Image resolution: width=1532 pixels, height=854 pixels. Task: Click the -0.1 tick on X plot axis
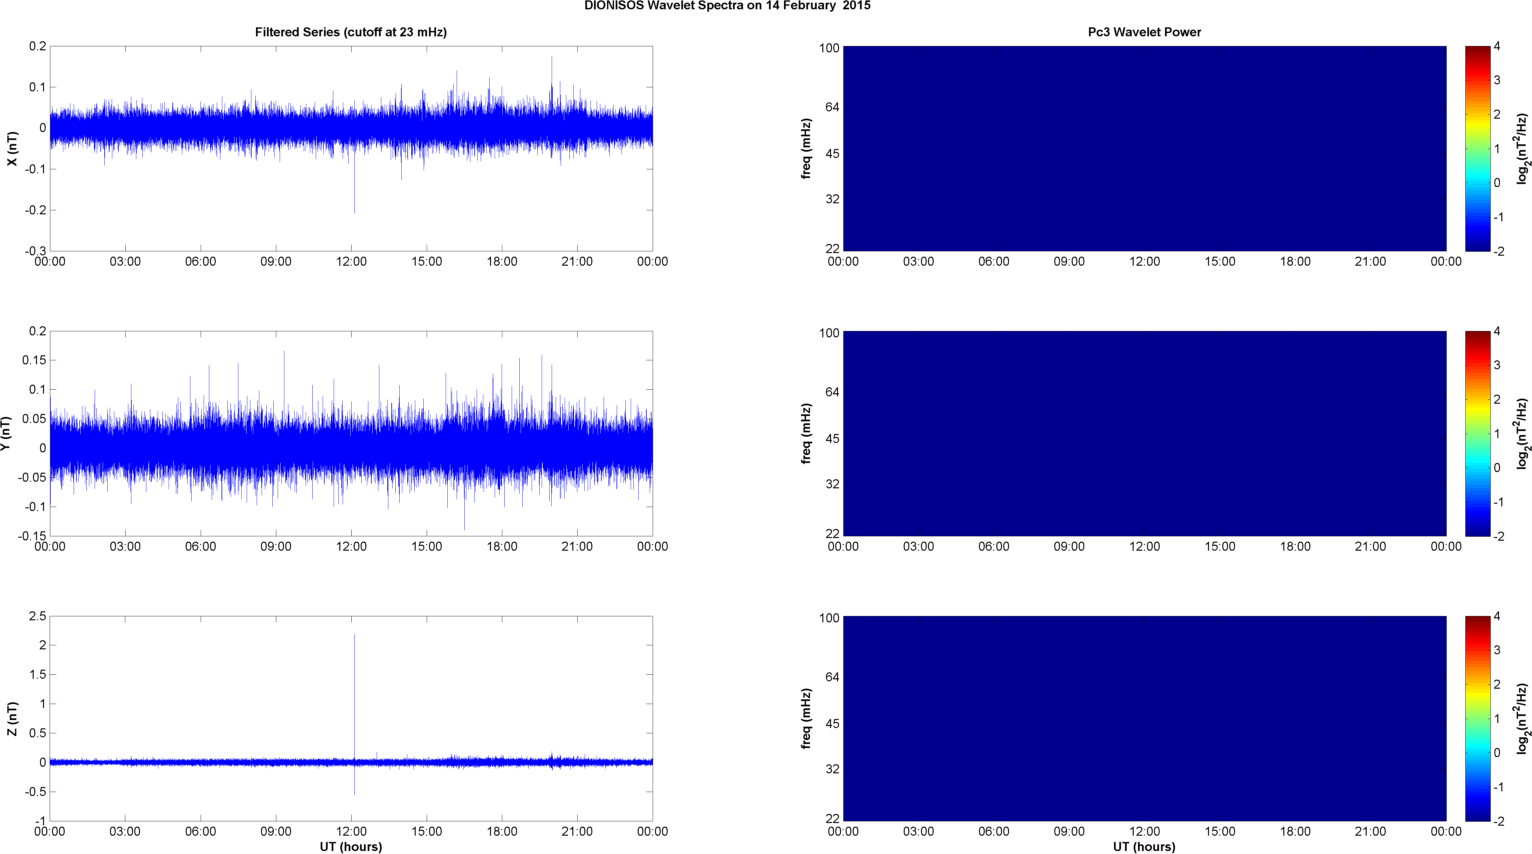[x=35, y=169]
